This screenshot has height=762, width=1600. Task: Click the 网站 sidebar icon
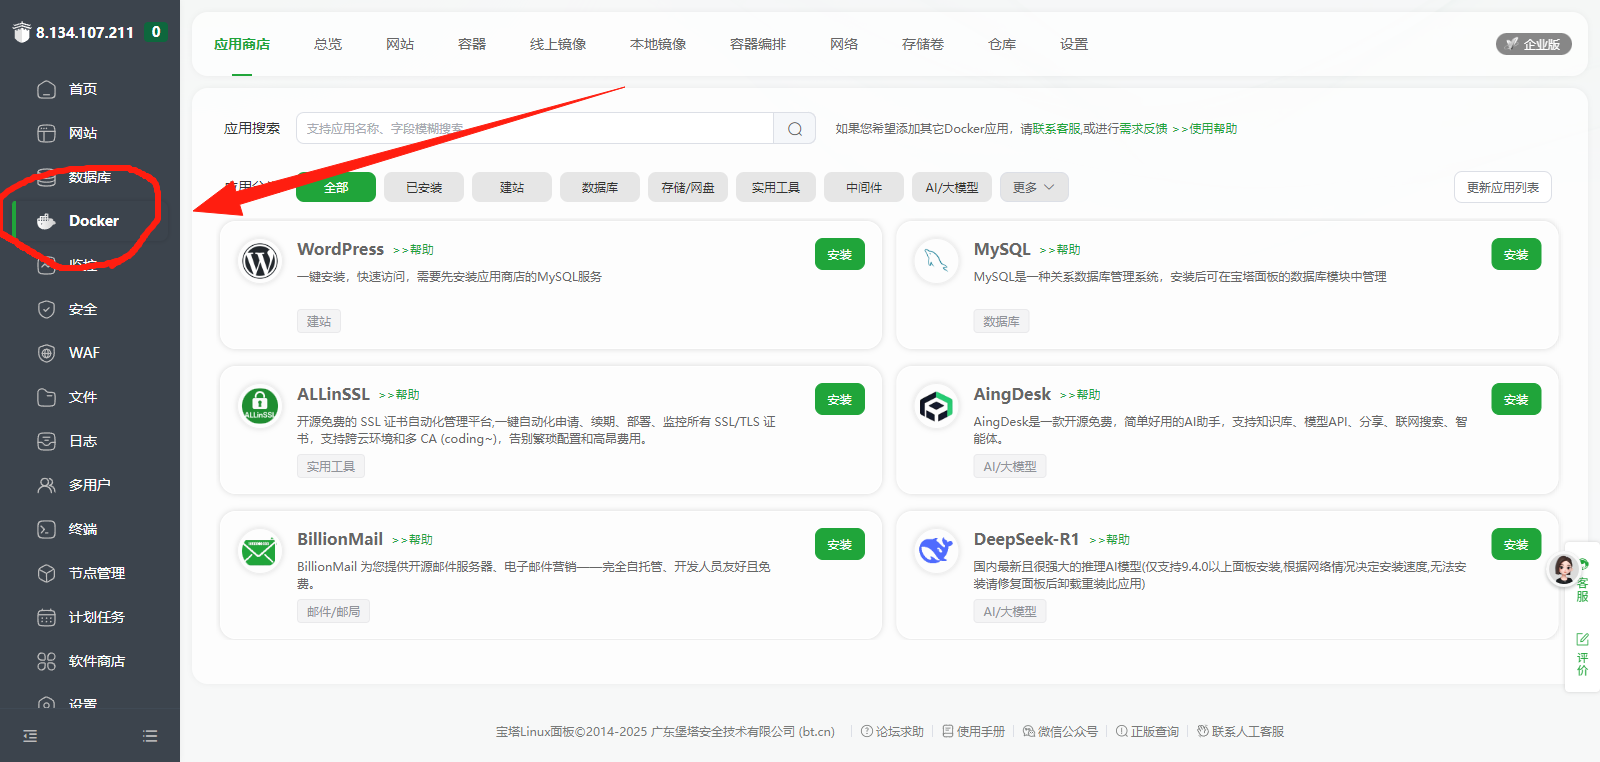(x=46, y=133)
